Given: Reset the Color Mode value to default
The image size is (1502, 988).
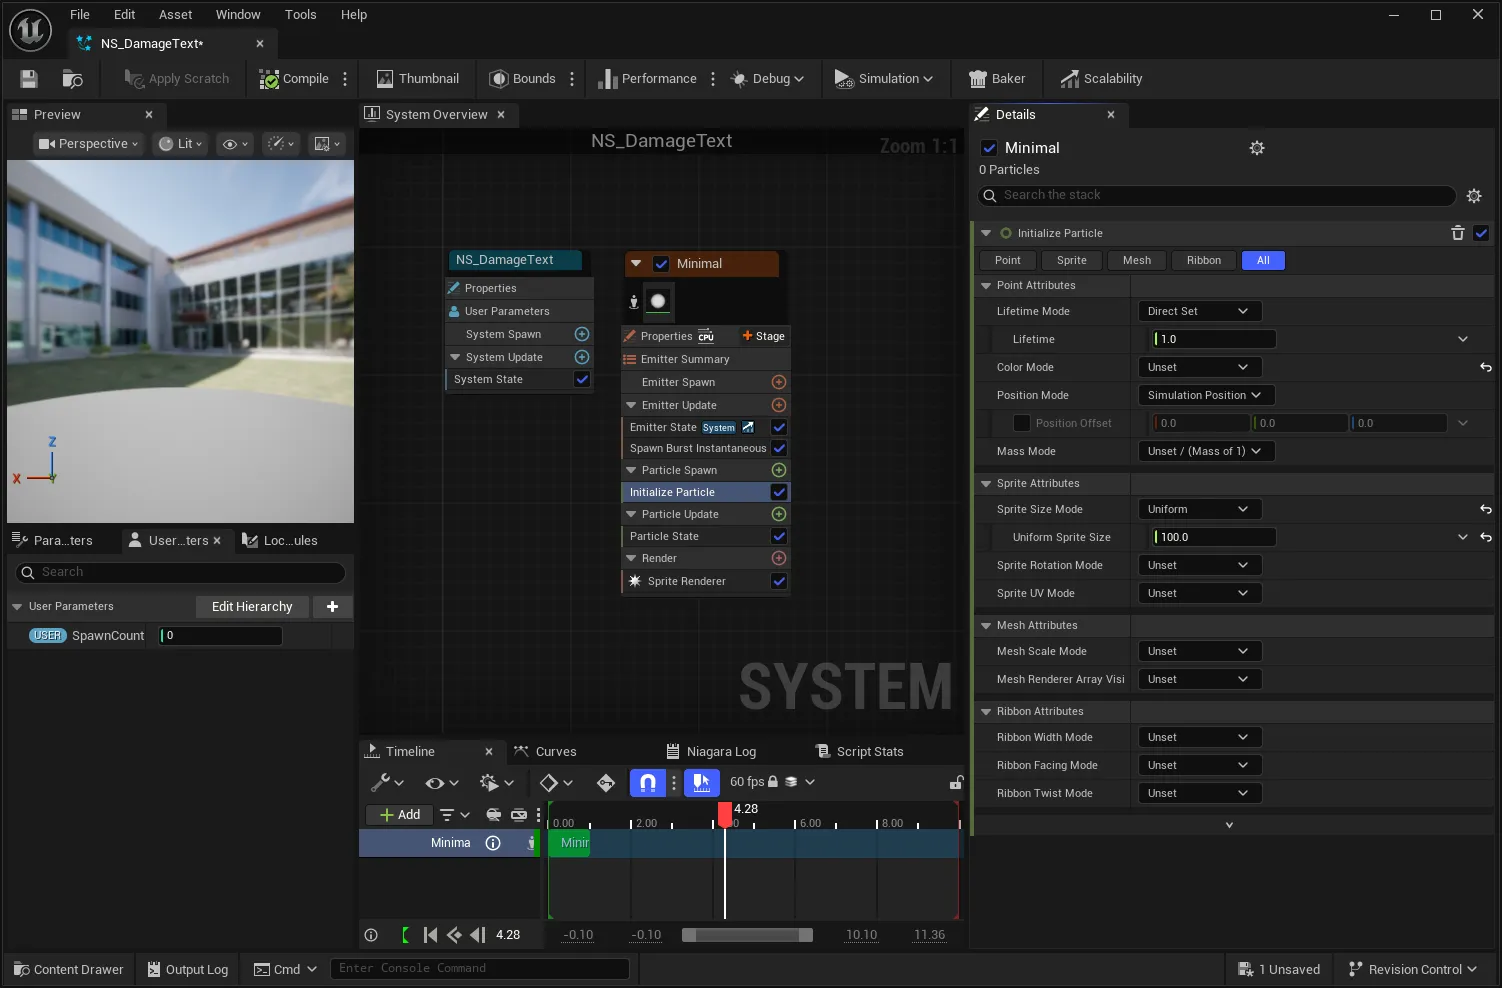Looking at the screenshot, I should [1486, 367].
